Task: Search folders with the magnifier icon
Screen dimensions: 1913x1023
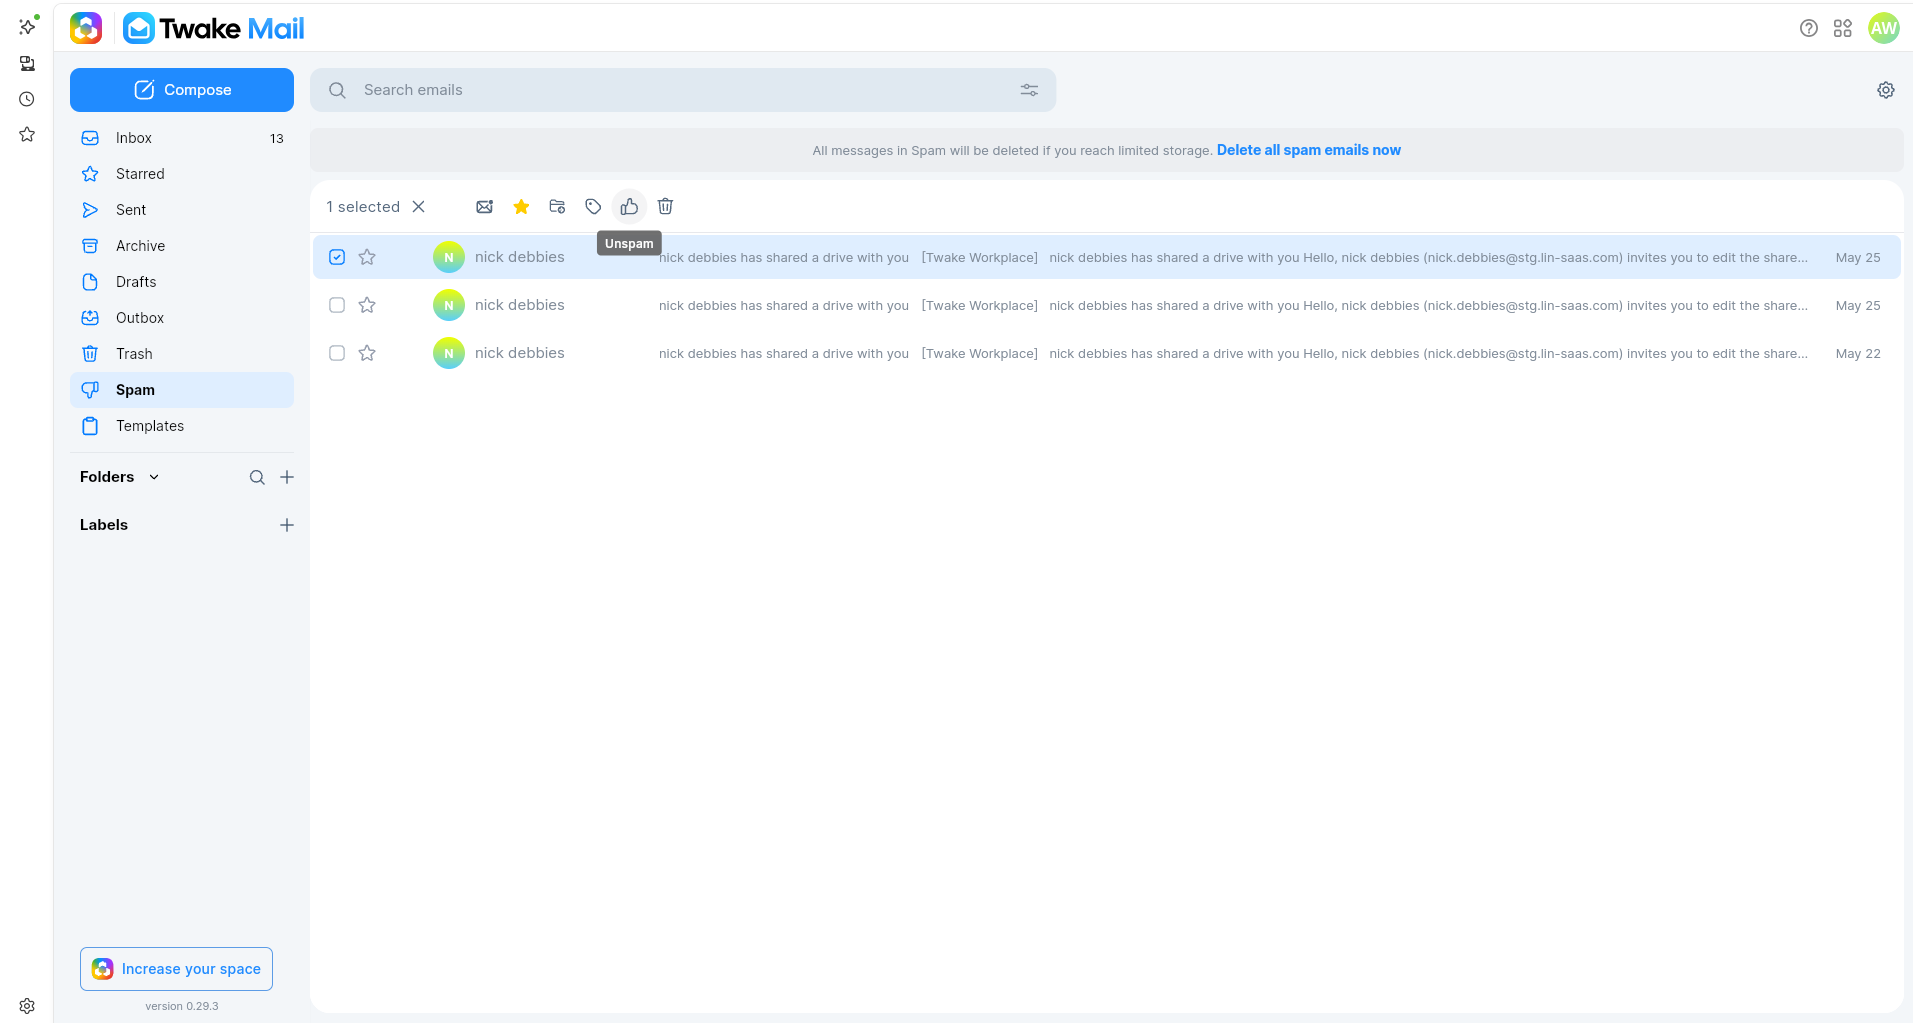Action: (257, 477)
